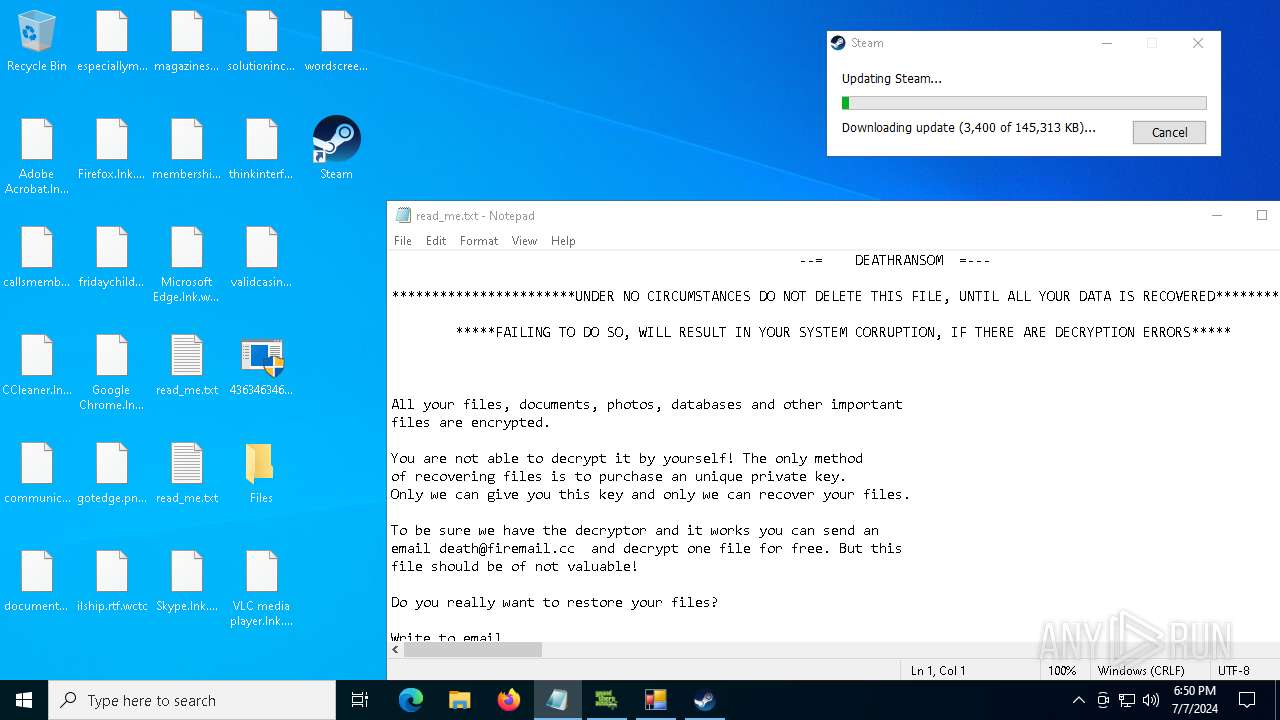Open File Explorer from the taskbar
1280x720 pixels.
click(x=460, y=700)
